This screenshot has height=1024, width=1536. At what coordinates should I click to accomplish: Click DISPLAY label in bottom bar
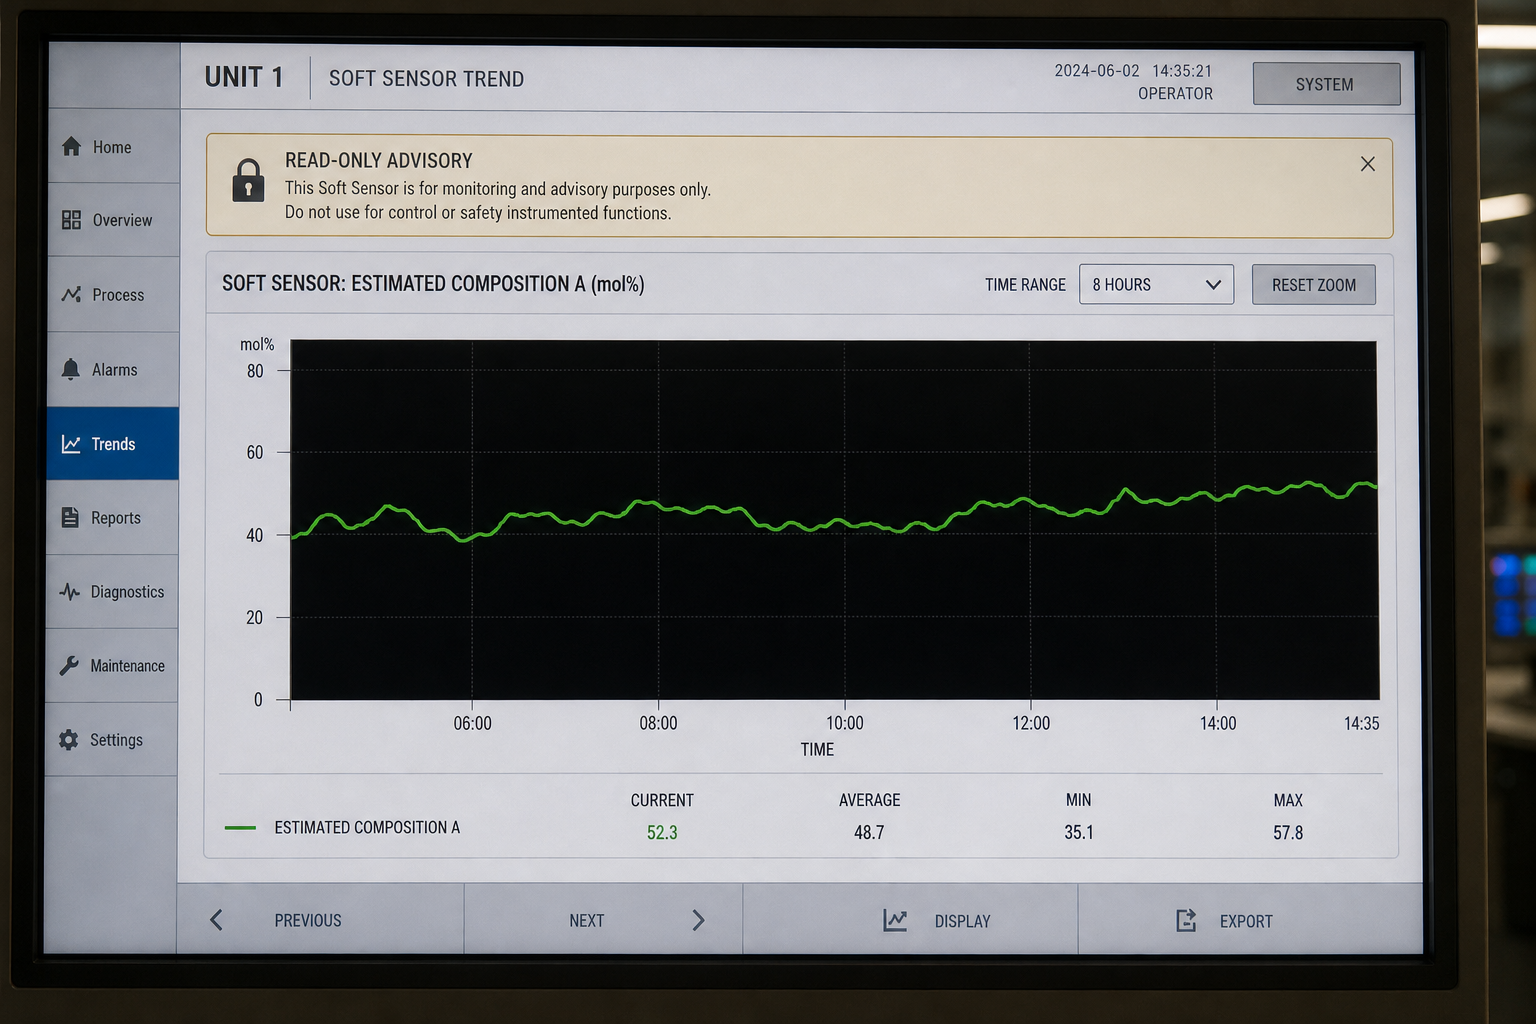pyautogui.click(x=962, y=921)
